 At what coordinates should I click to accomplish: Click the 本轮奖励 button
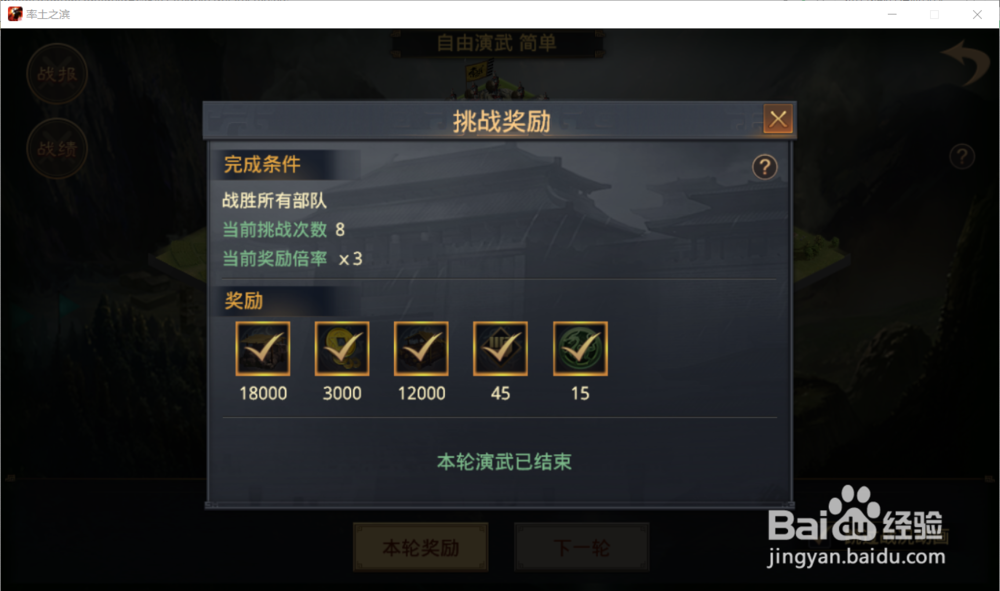click(x=421, y=547)
